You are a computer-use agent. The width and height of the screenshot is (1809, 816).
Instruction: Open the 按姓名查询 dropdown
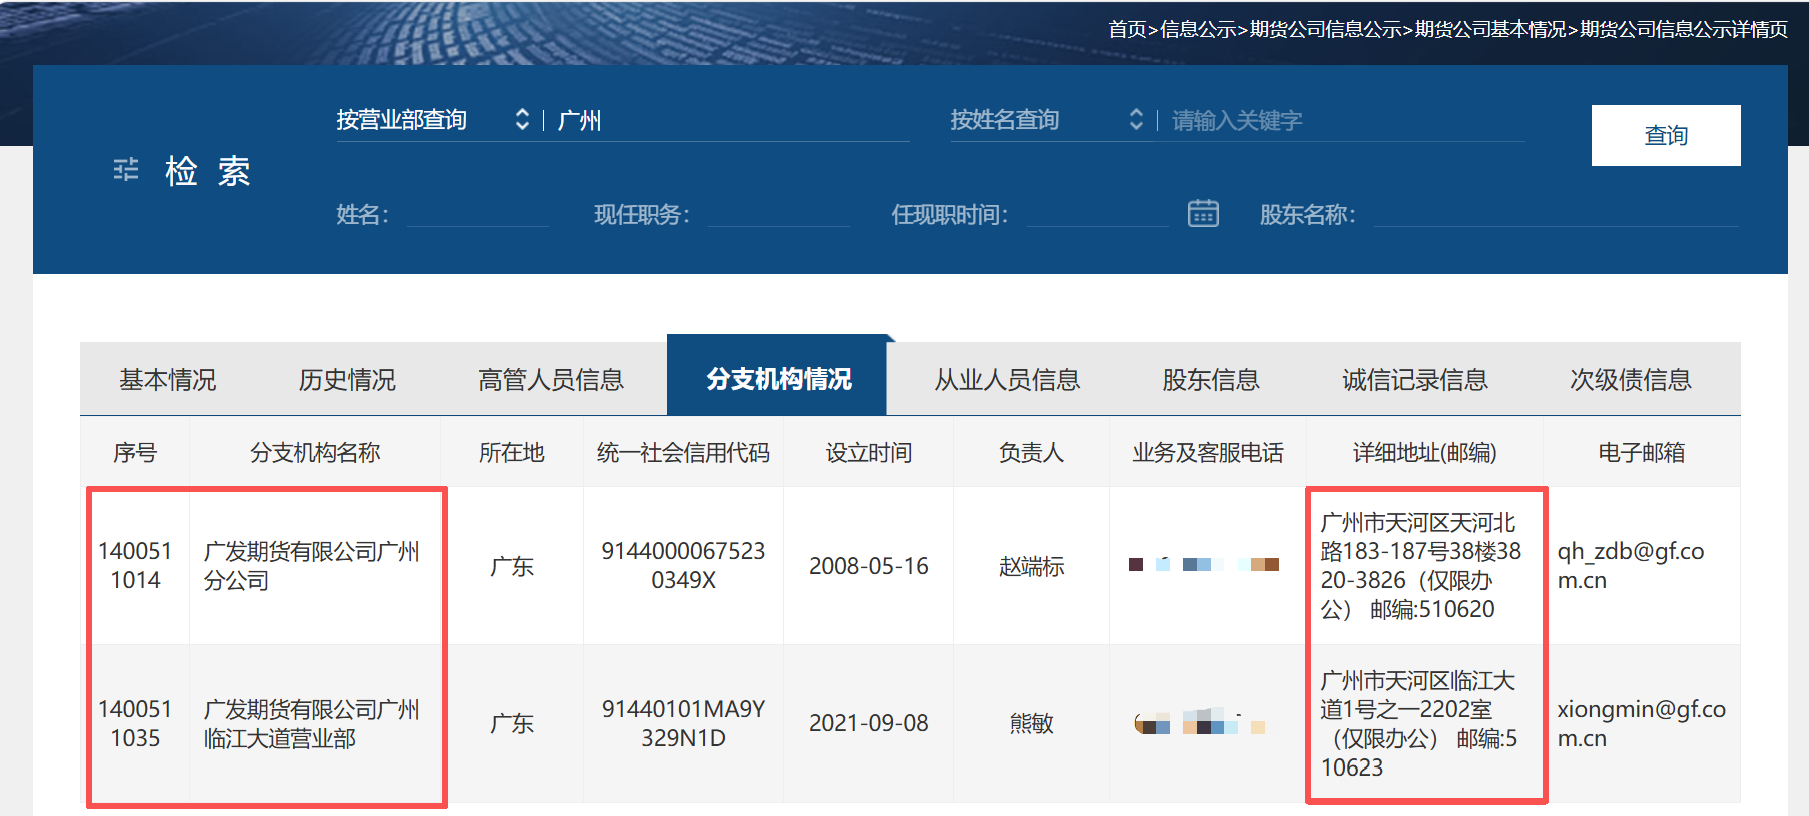[1047, 120]
